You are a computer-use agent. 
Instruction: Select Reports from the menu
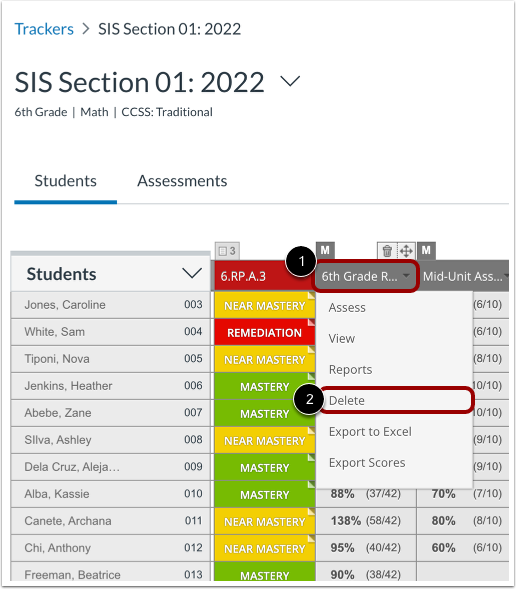(350, 370)
